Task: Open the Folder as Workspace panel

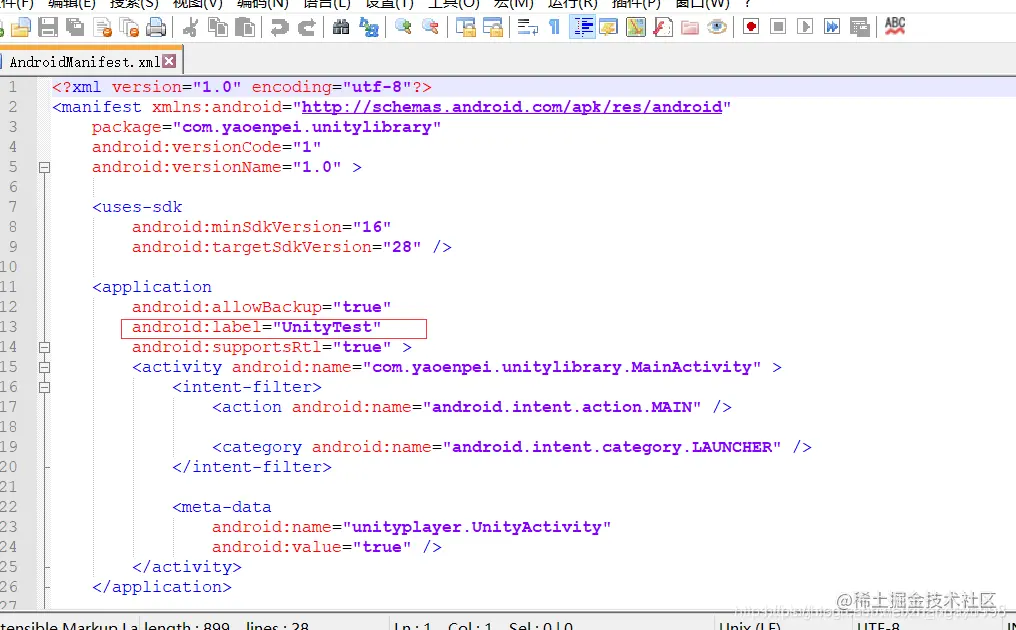Action: click(x=689, y=27)
